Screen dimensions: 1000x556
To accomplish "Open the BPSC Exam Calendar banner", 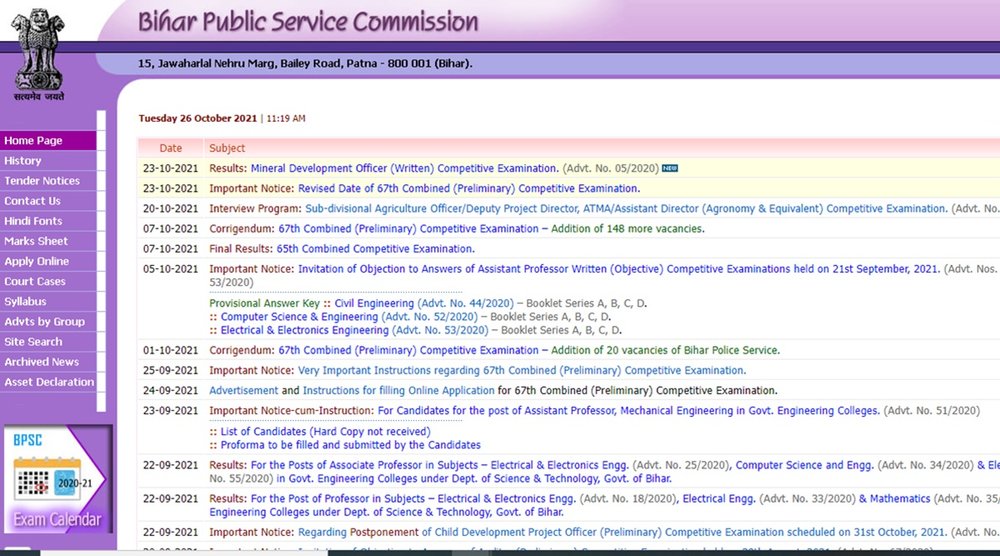I will tap(58, 479).
